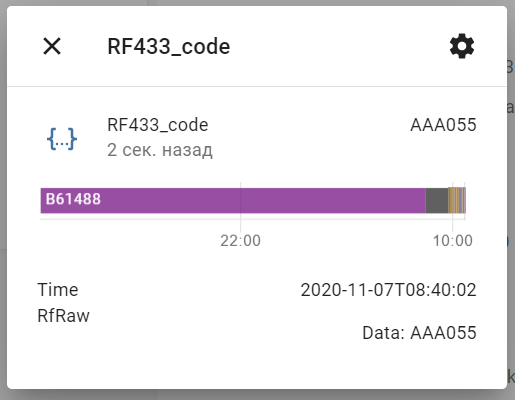Click the 22:00 time axis label
515x400 pixels.
click(x=240, y=241)
